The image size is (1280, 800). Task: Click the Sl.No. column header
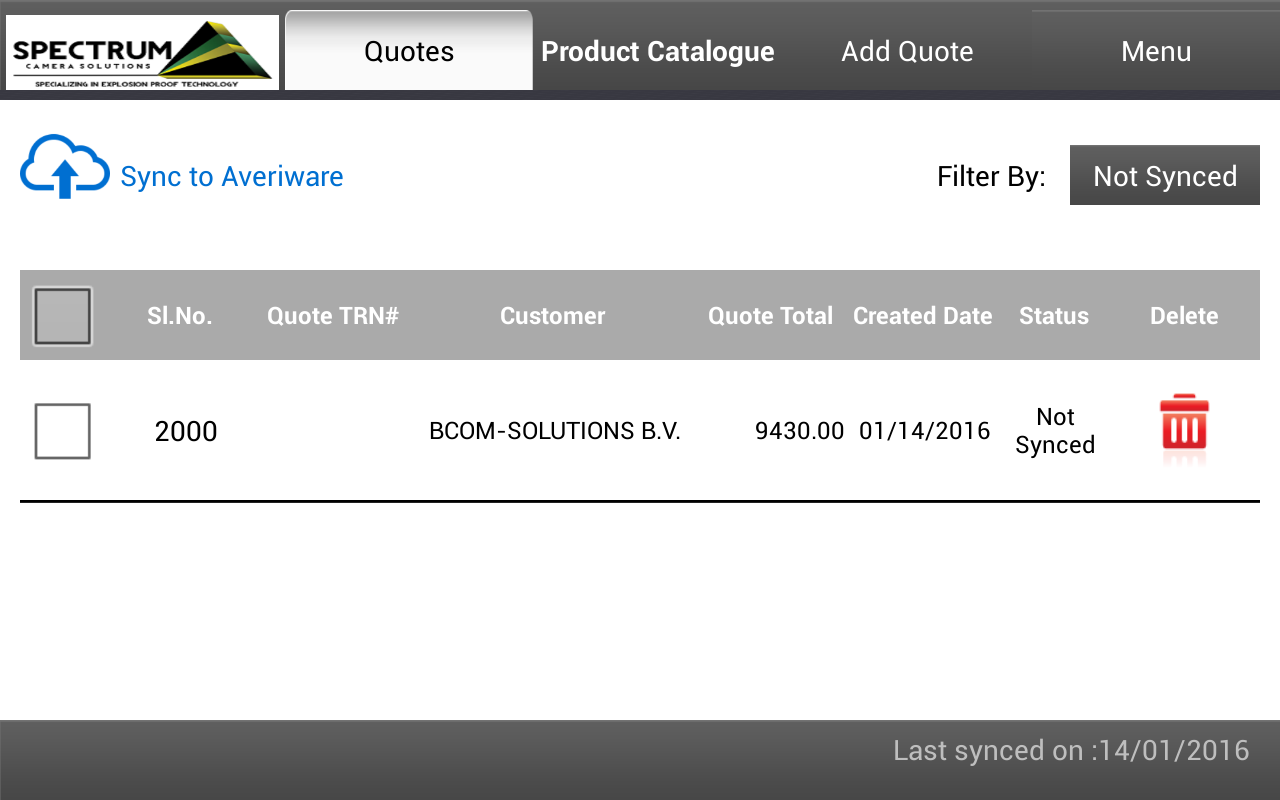coord(180,316)
